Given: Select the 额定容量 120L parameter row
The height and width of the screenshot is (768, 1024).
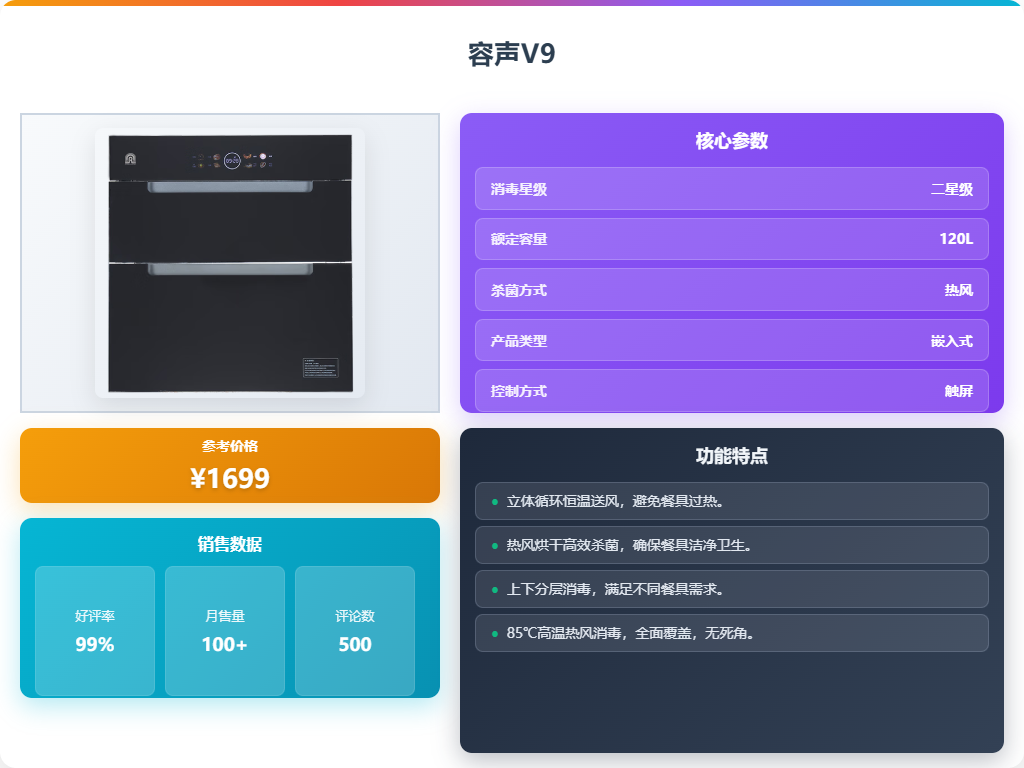Looking at the screenshot, I should 731,239.
